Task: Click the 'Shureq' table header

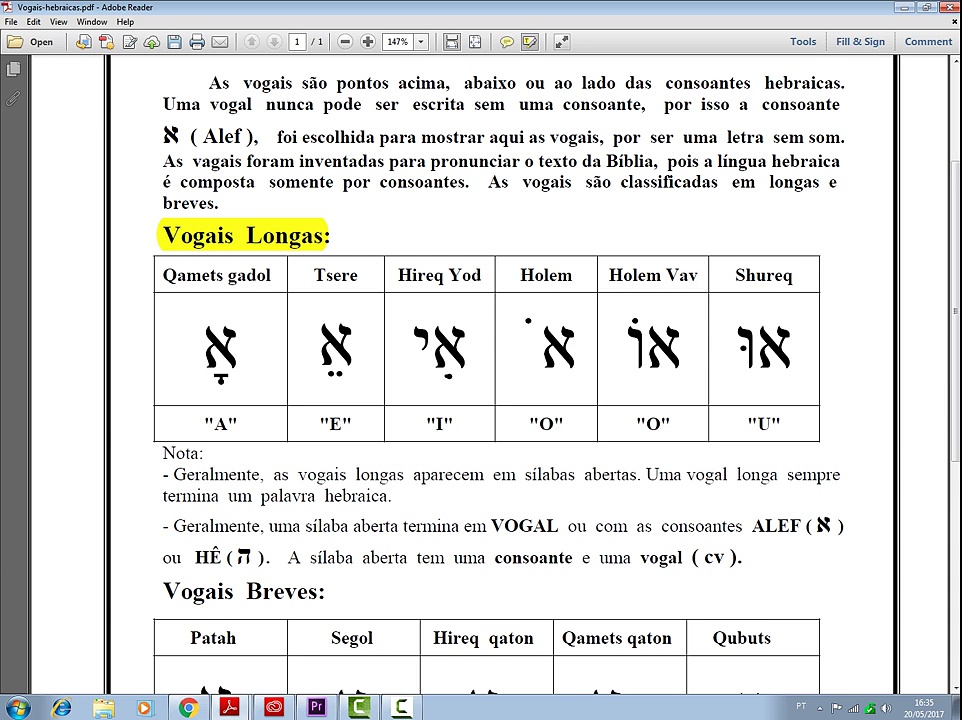Action: point(764,275)
